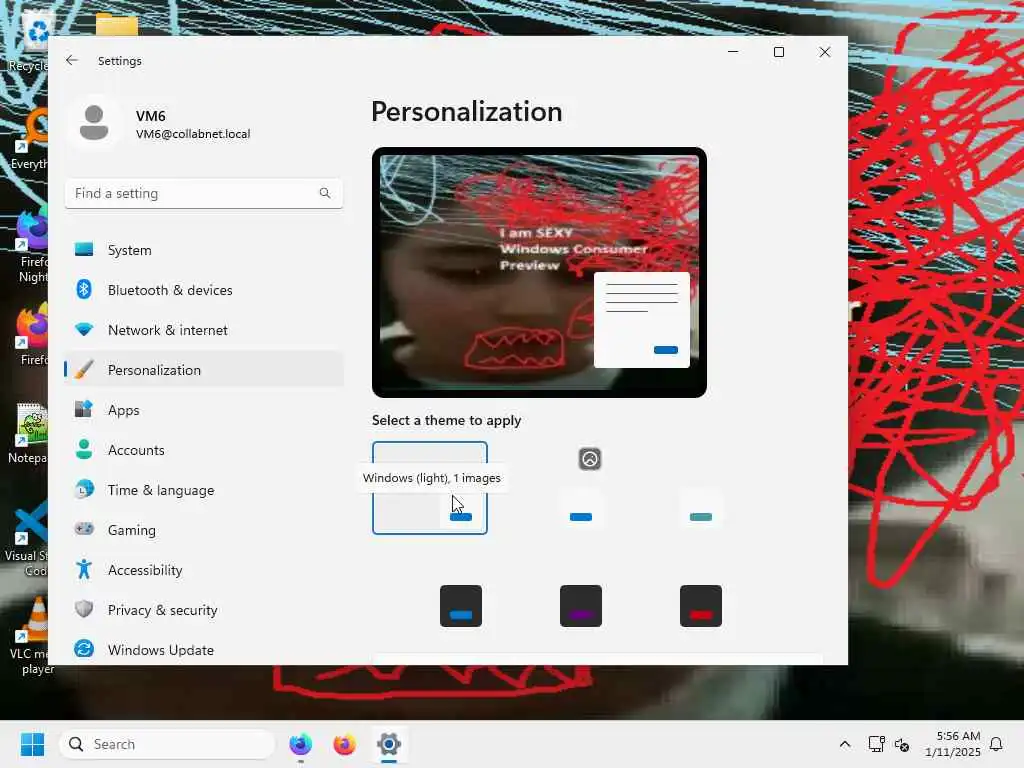
Task: Open Apps settings
Action: coord(204,410)
